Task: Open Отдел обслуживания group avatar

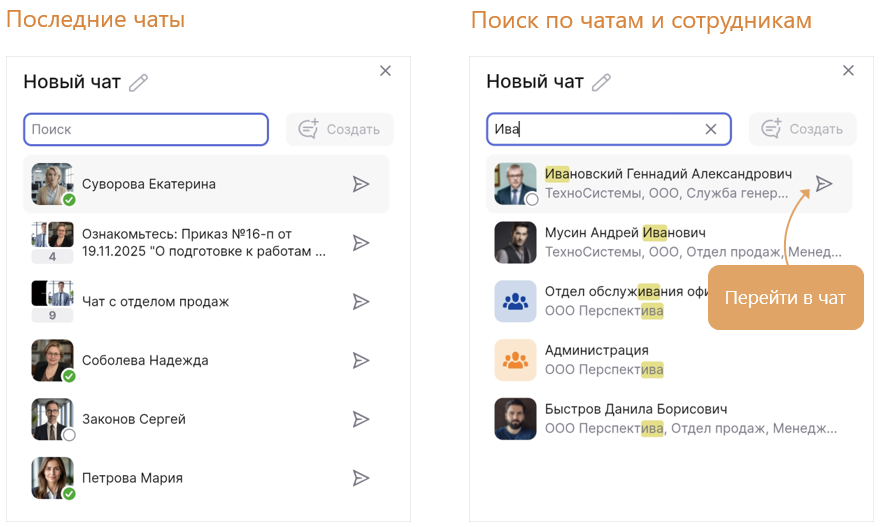Action: (x=515, y=301)
